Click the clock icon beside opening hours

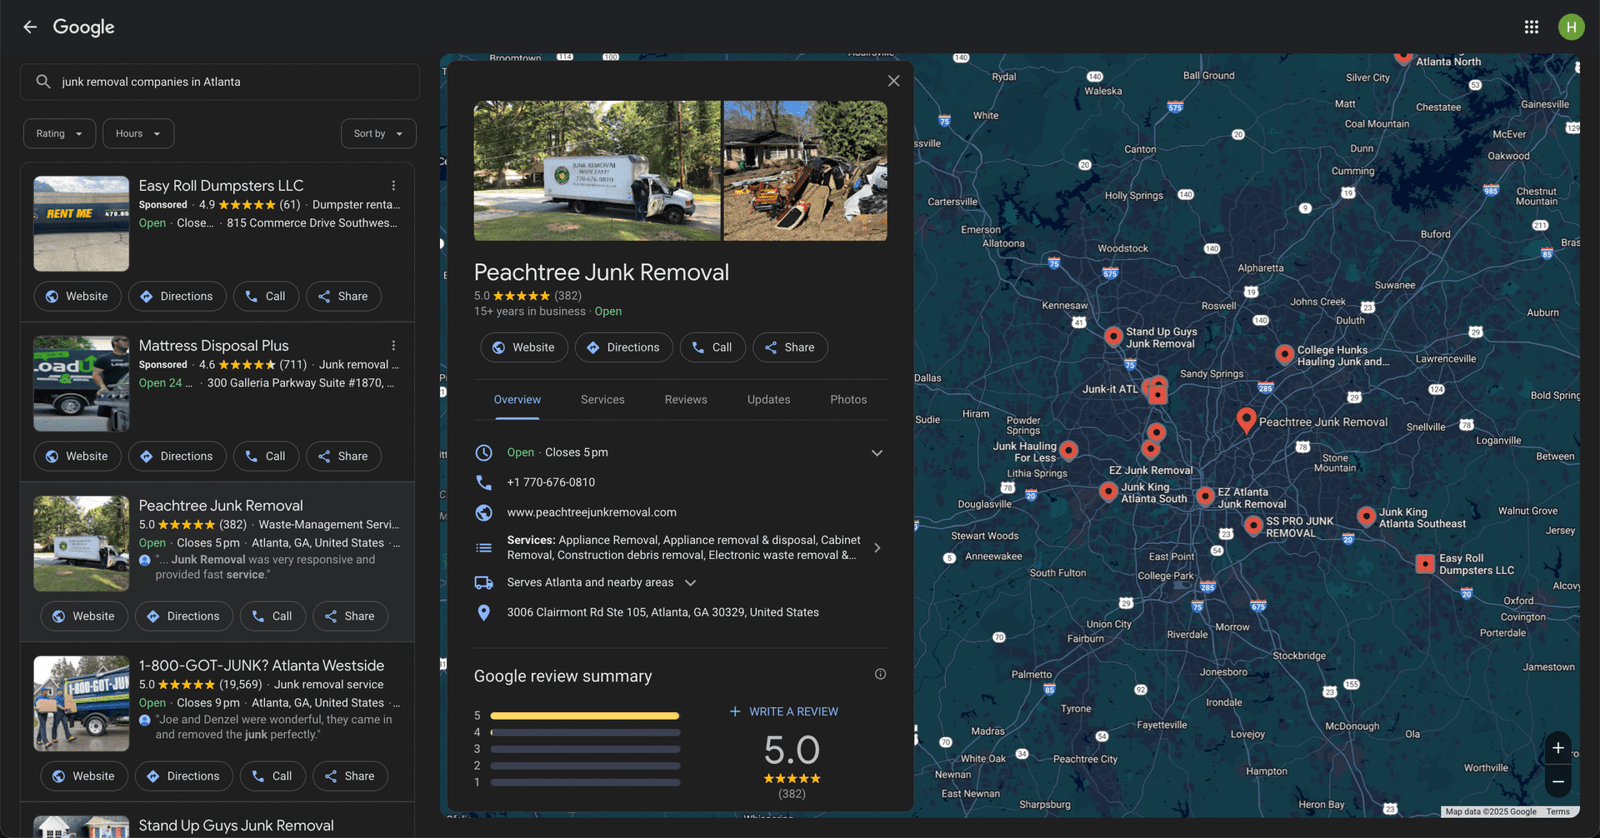coord(484,452)
